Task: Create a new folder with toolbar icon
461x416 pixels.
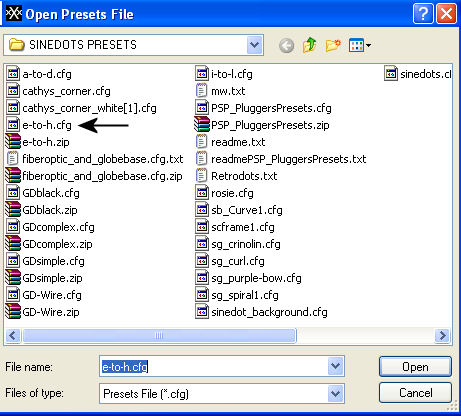Action: point(333,45)
